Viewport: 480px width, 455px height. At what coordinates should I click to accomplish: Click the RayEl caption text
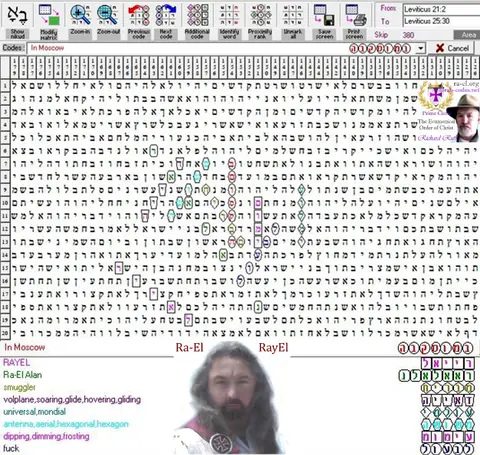tap(273, 348)
